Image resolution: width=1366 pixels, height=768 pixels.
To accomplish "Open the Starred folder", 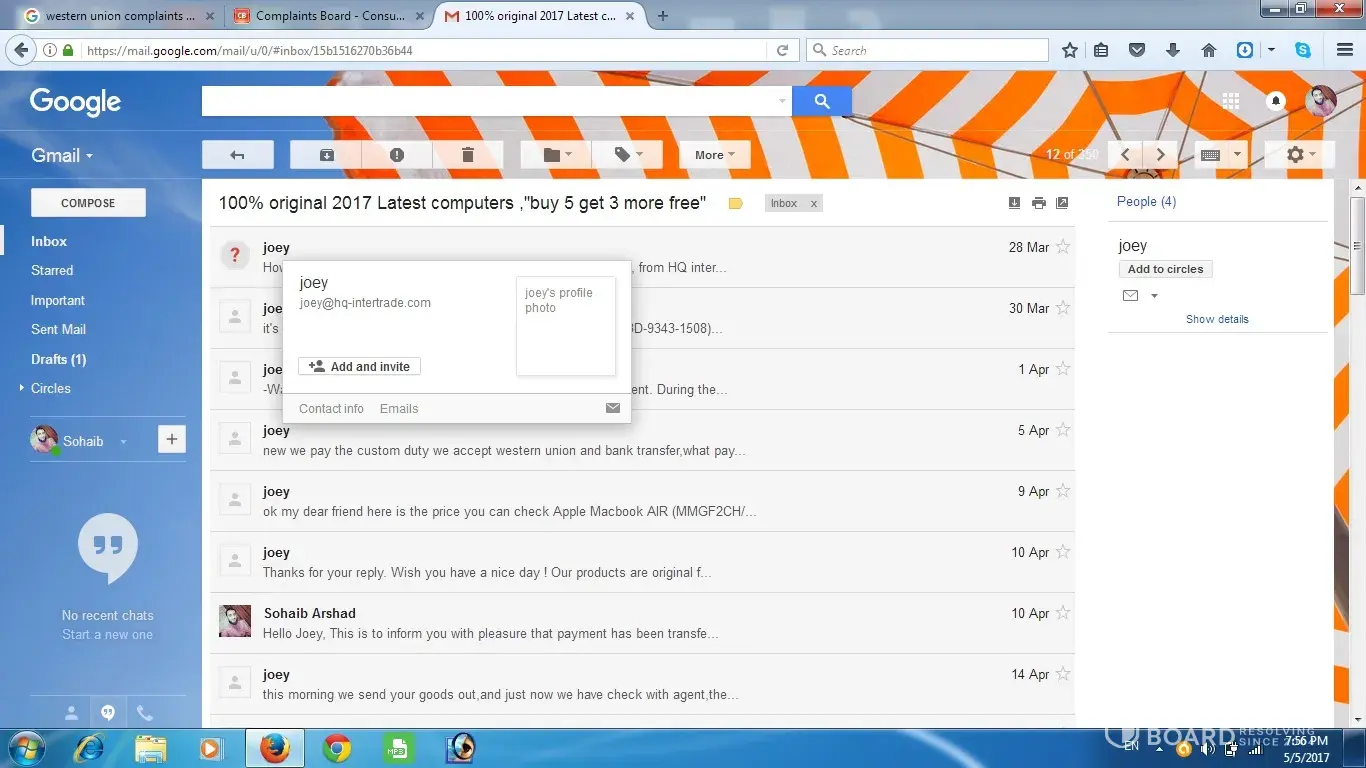I will [52, 270].
